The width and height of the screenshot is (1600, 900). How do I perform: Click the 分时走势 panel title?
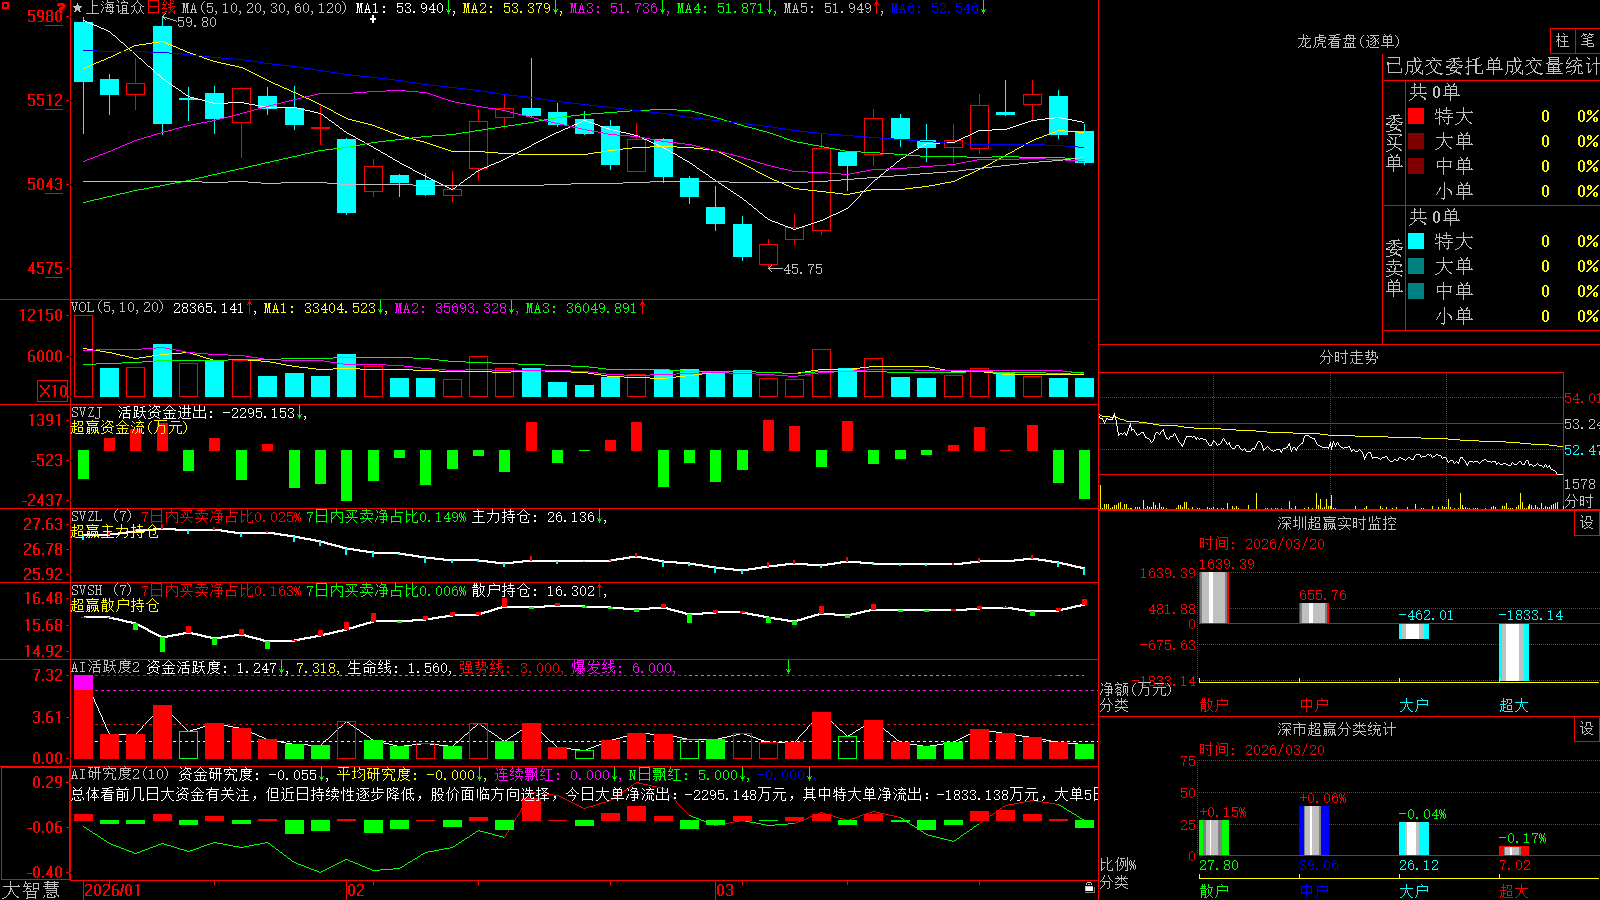point(1348,357)
